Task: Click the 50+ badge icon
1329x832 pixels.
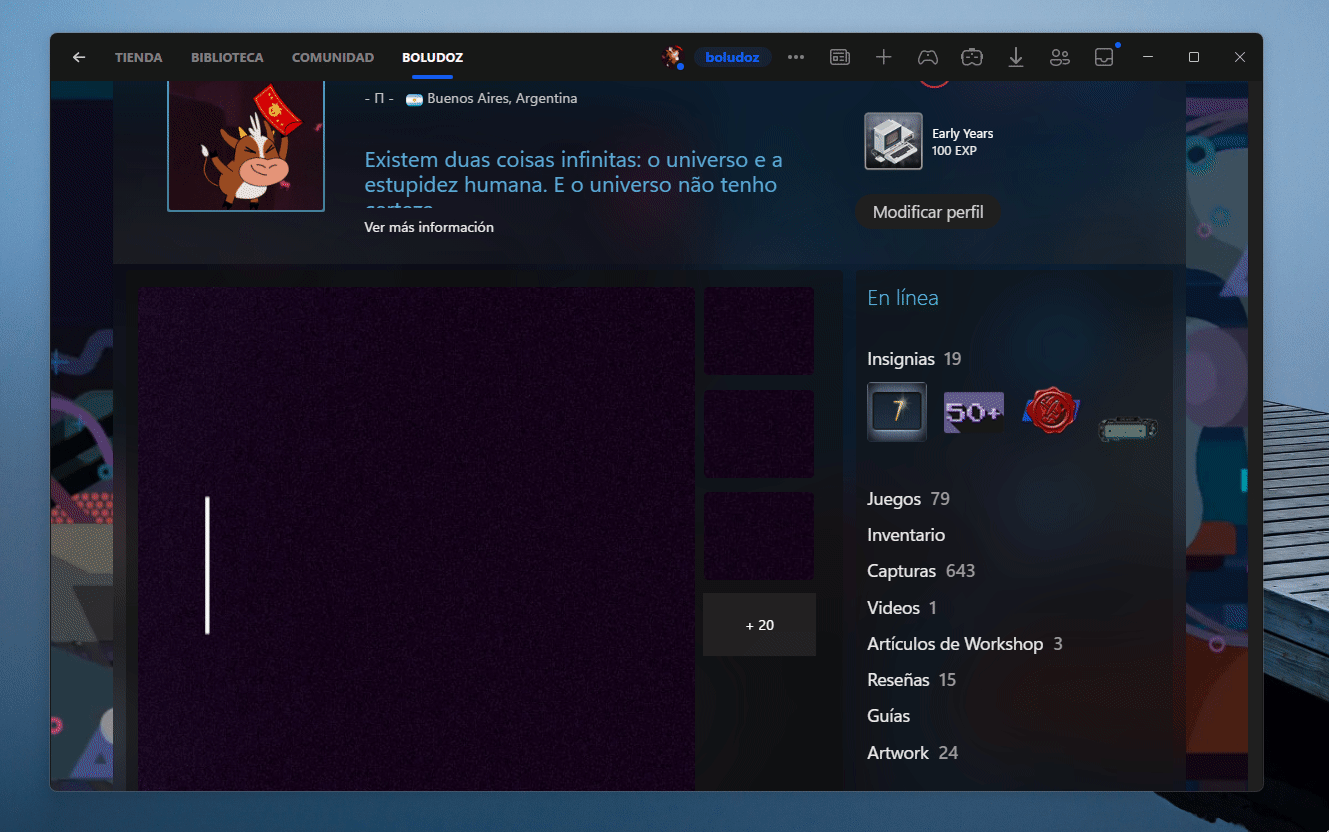Action: click(974, 412)
